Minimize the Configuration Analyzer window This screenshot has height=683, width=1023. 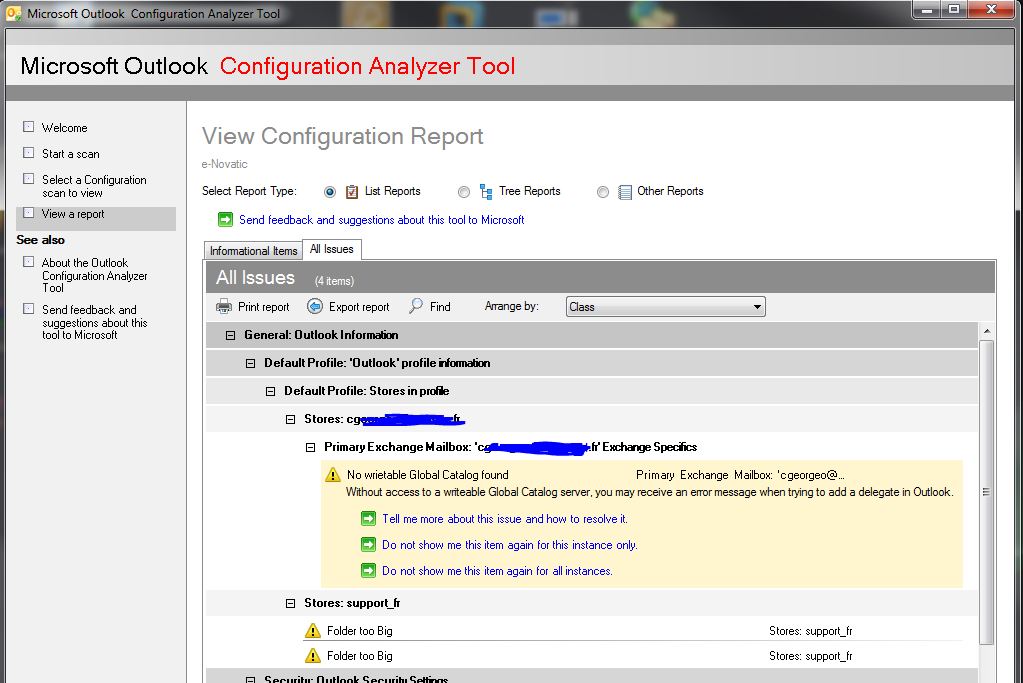[x=926, y=9]
